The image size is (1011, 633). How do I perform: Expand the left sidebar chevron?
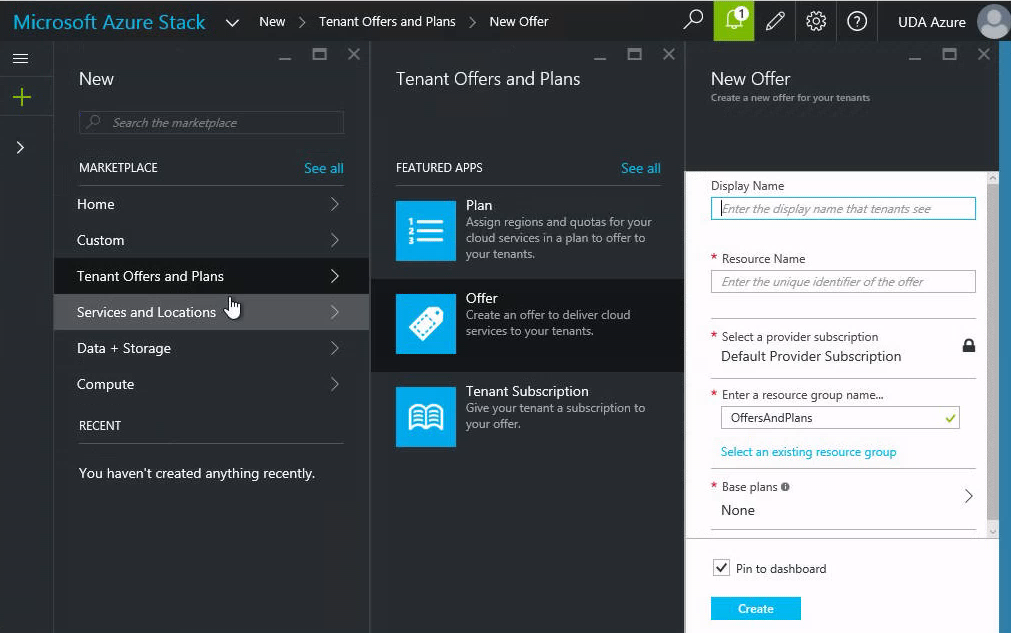(x=21, y=147)
